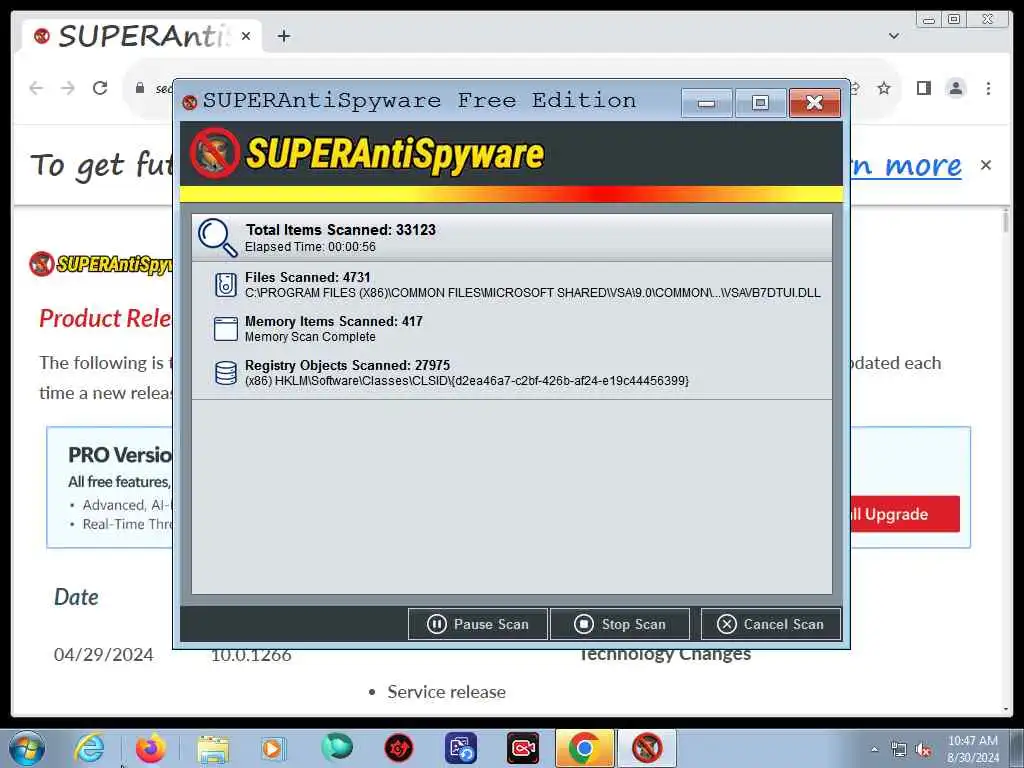Click SUPERAntiSpyware logo on the webpage

coord(101,264)
